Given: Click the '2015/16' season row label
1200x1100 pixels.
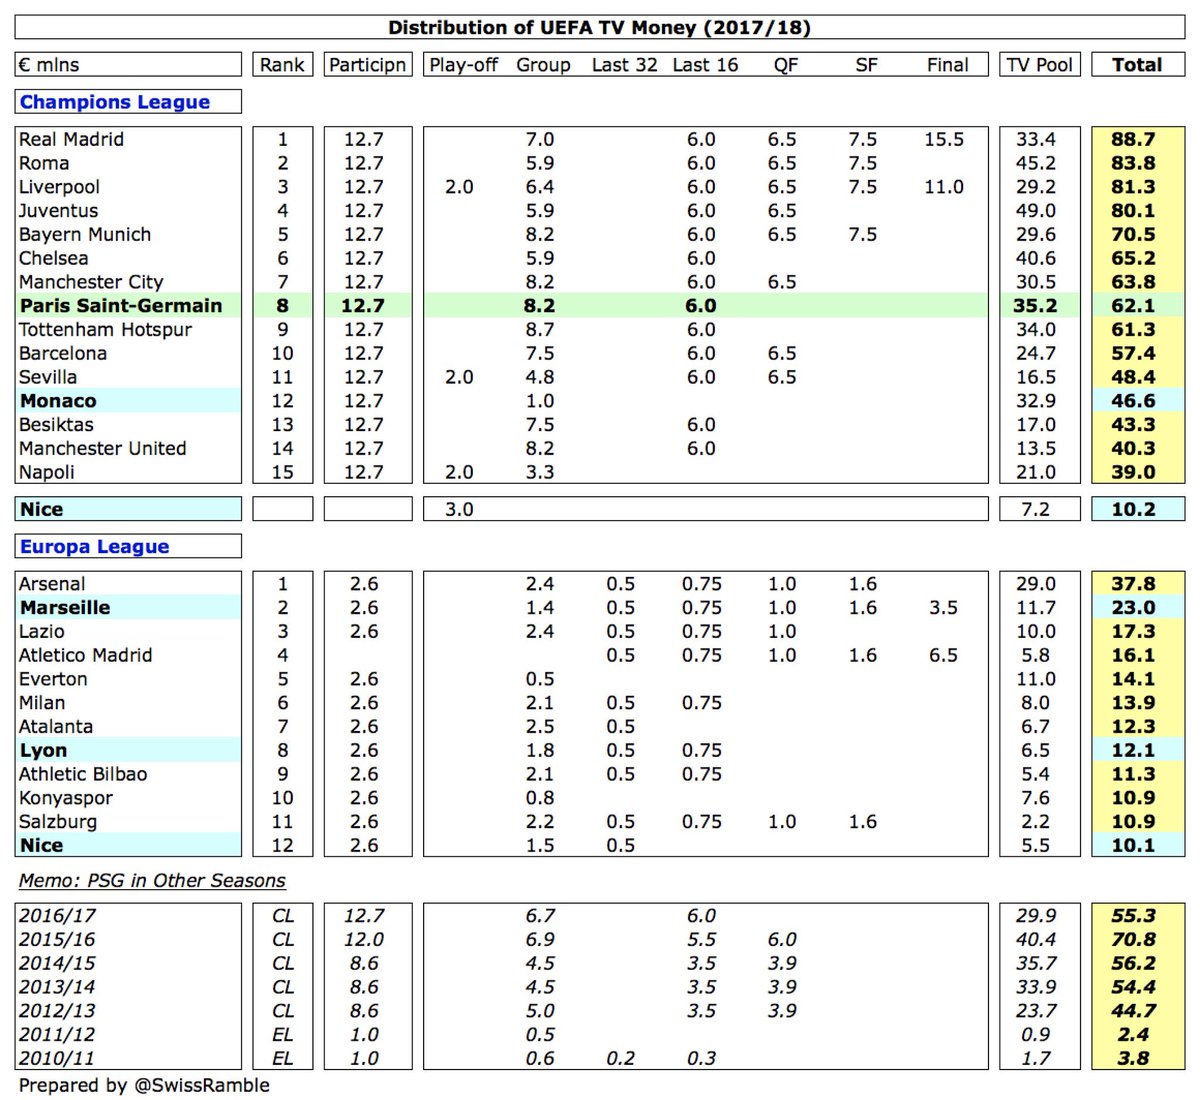Looking at the screenshot, I should click(x=58, y=940).
